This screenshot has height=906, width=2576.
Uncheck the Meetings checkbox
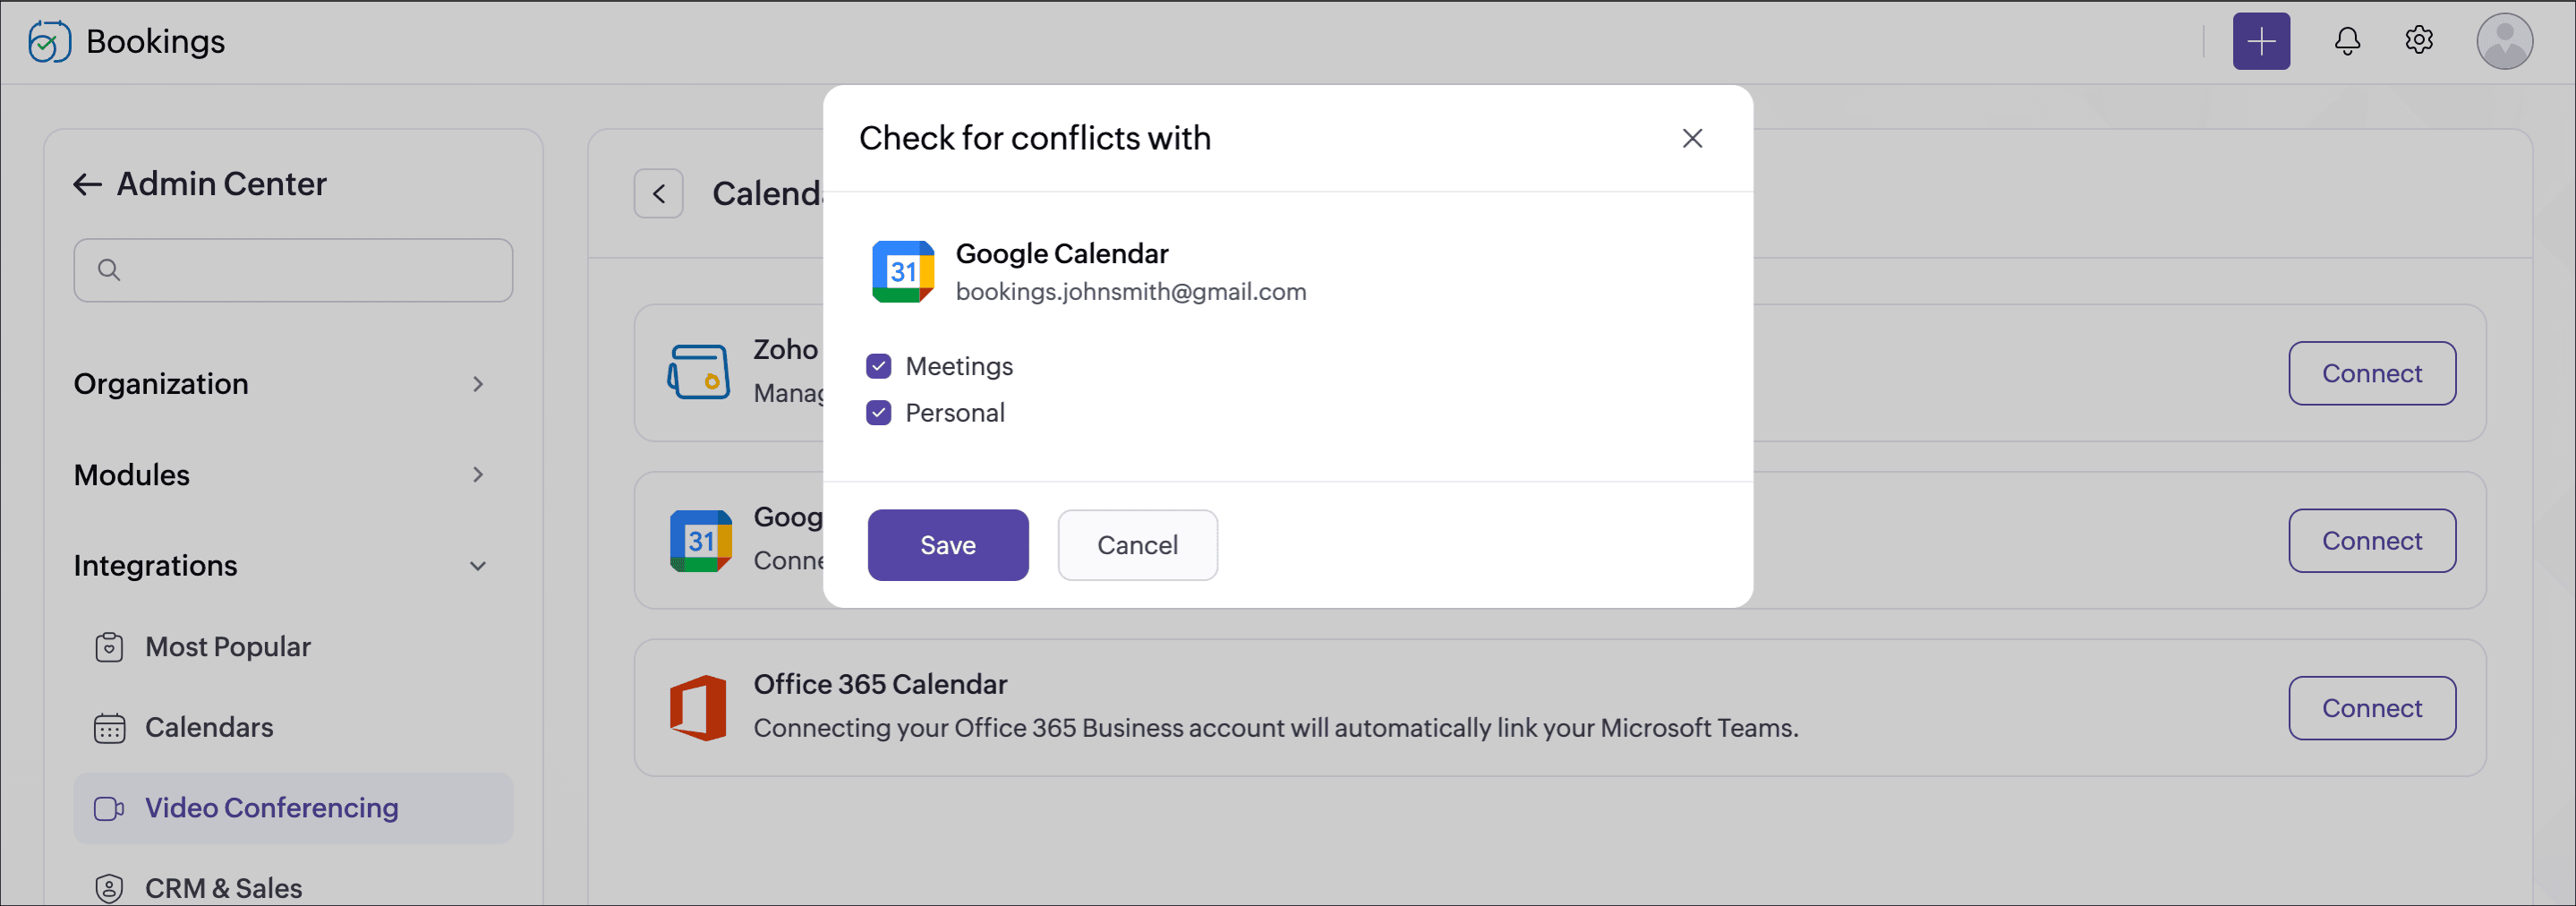(x=879, y=367)
